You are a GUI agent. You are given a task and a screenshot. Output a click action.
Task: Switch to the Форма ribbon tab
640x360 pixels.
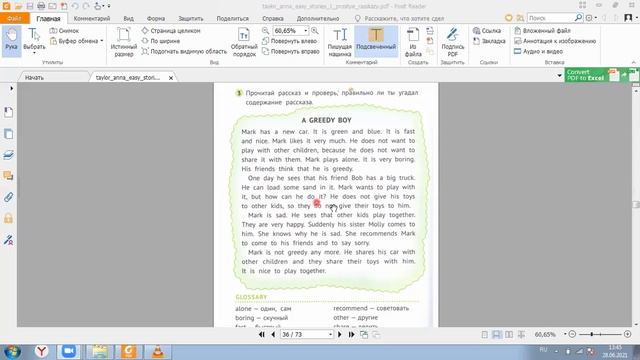pyautogui.click(x=156, y=18)
